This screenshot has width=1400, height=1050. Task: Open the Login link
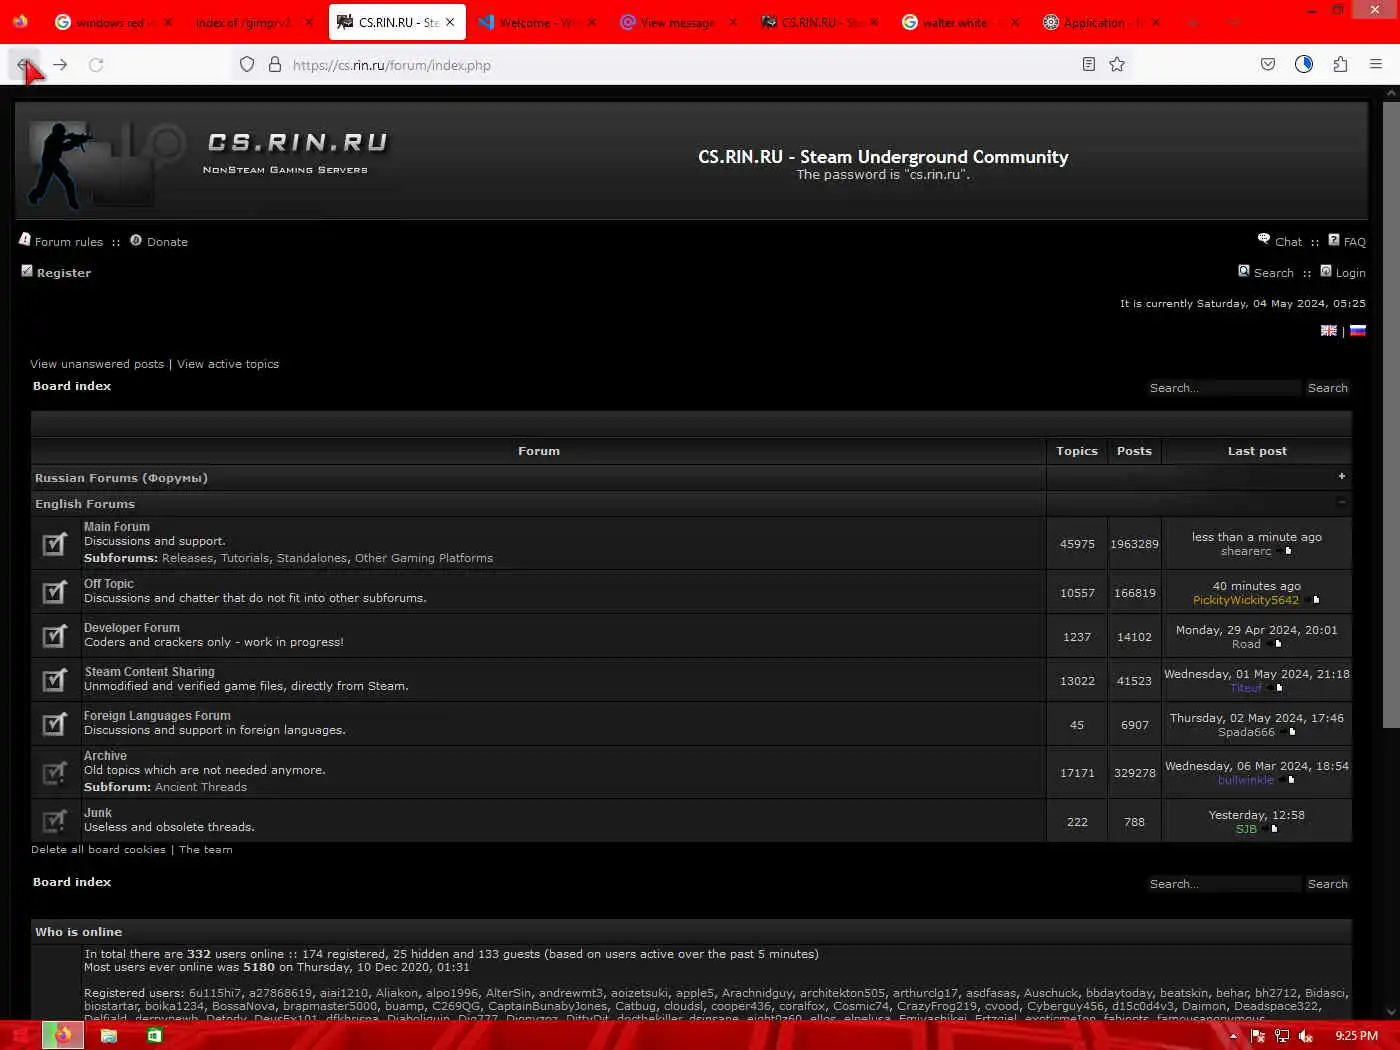tap(1350, 273)
